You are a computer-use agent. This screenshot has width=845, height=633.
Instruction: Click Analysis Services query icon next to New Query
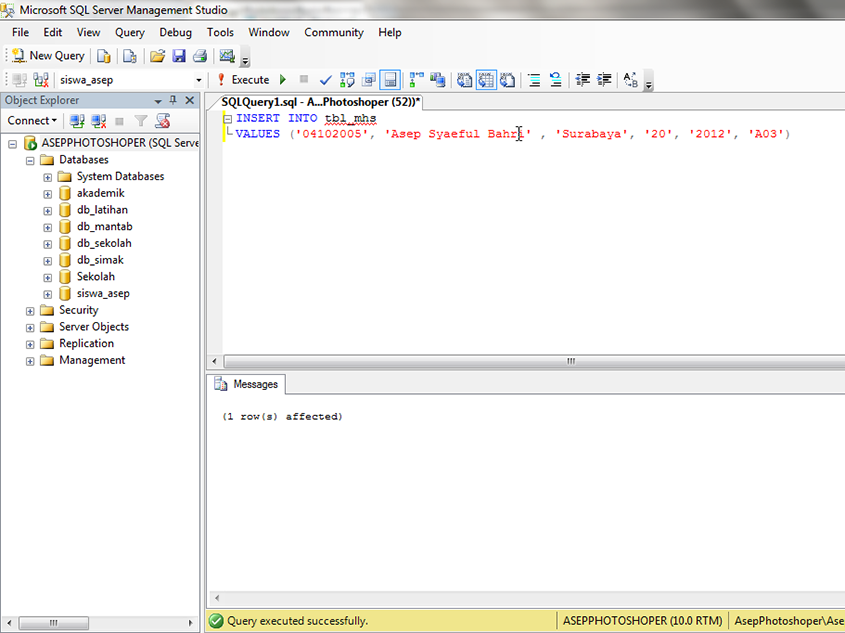[x=130, y=55]
